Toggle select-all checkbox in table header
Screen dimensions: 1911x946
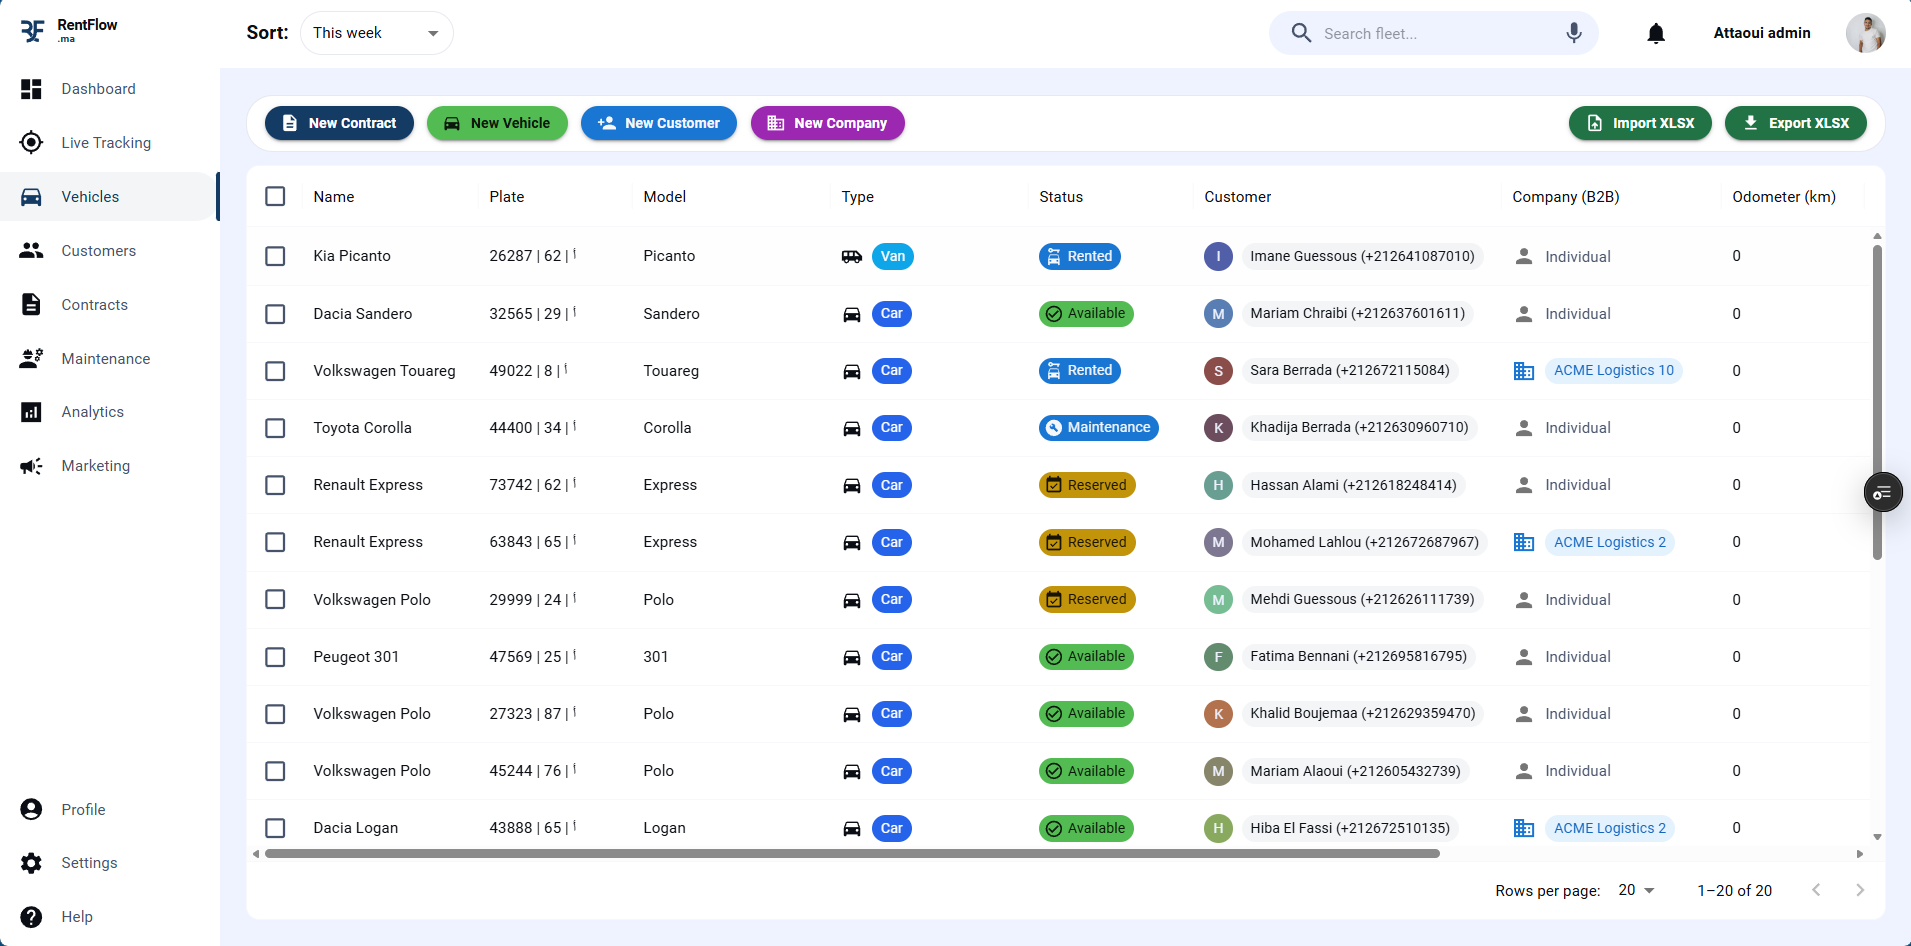pyautogui.click(x=275, y=196)
